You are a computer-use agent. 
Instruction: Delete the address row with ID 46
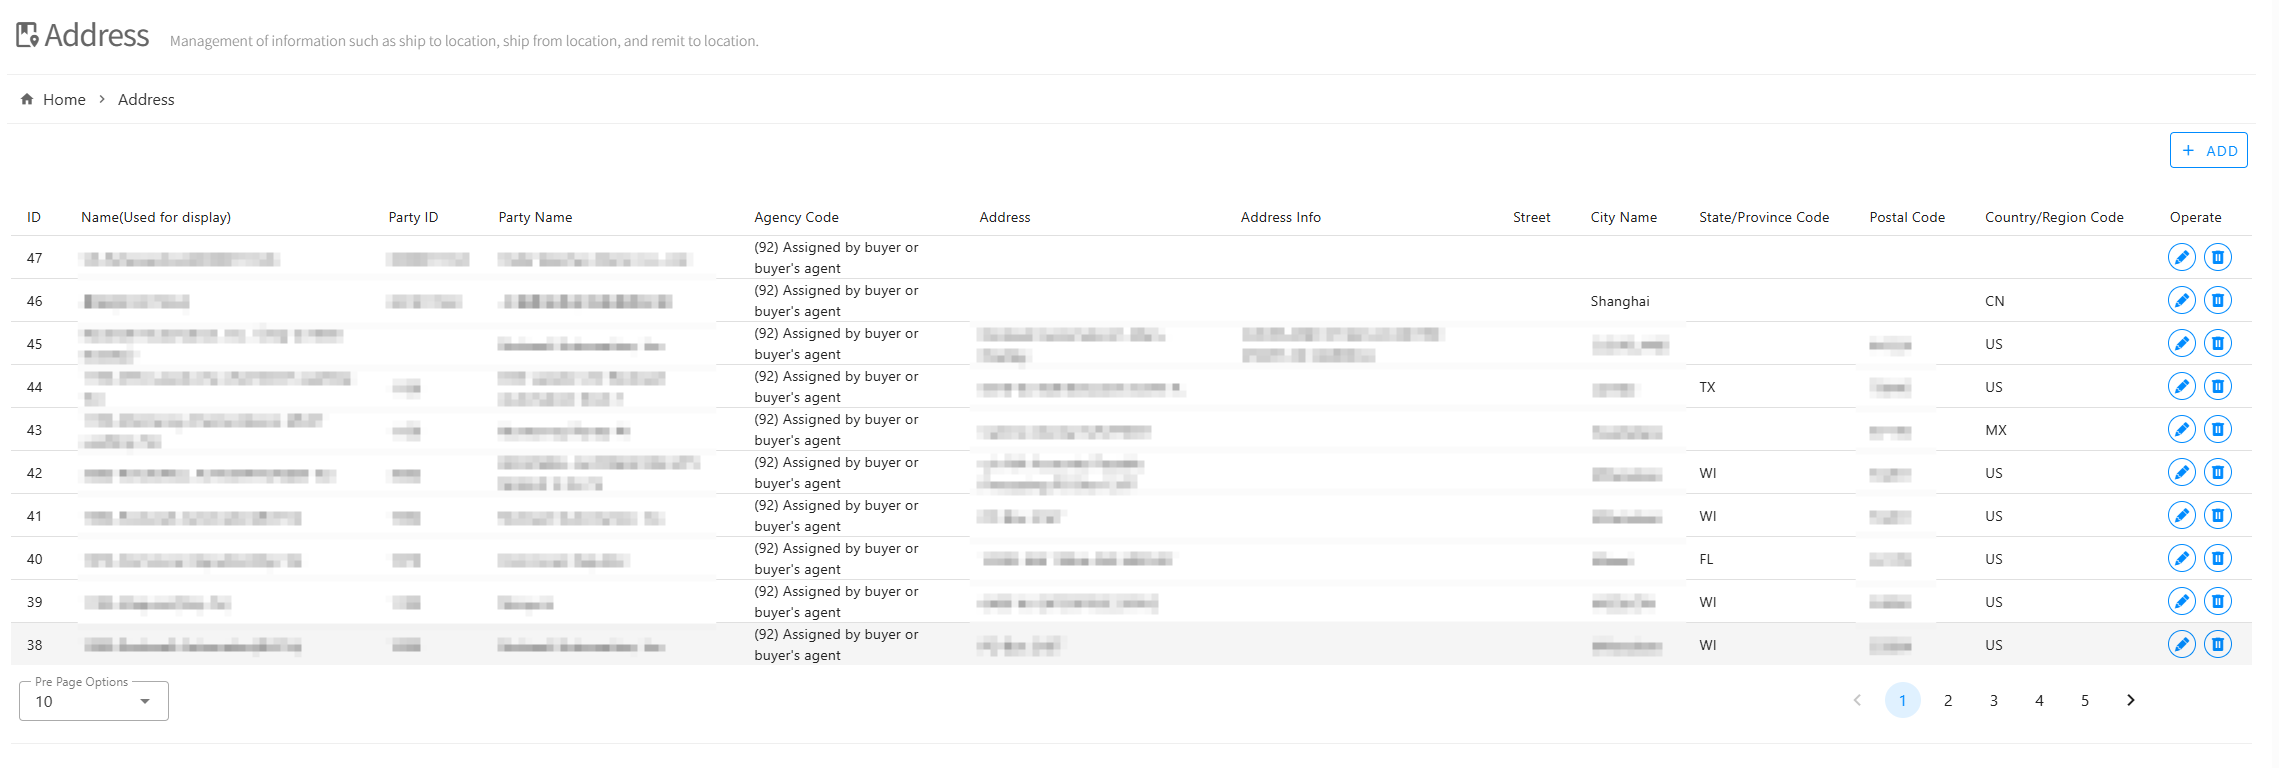(2217, 301)
